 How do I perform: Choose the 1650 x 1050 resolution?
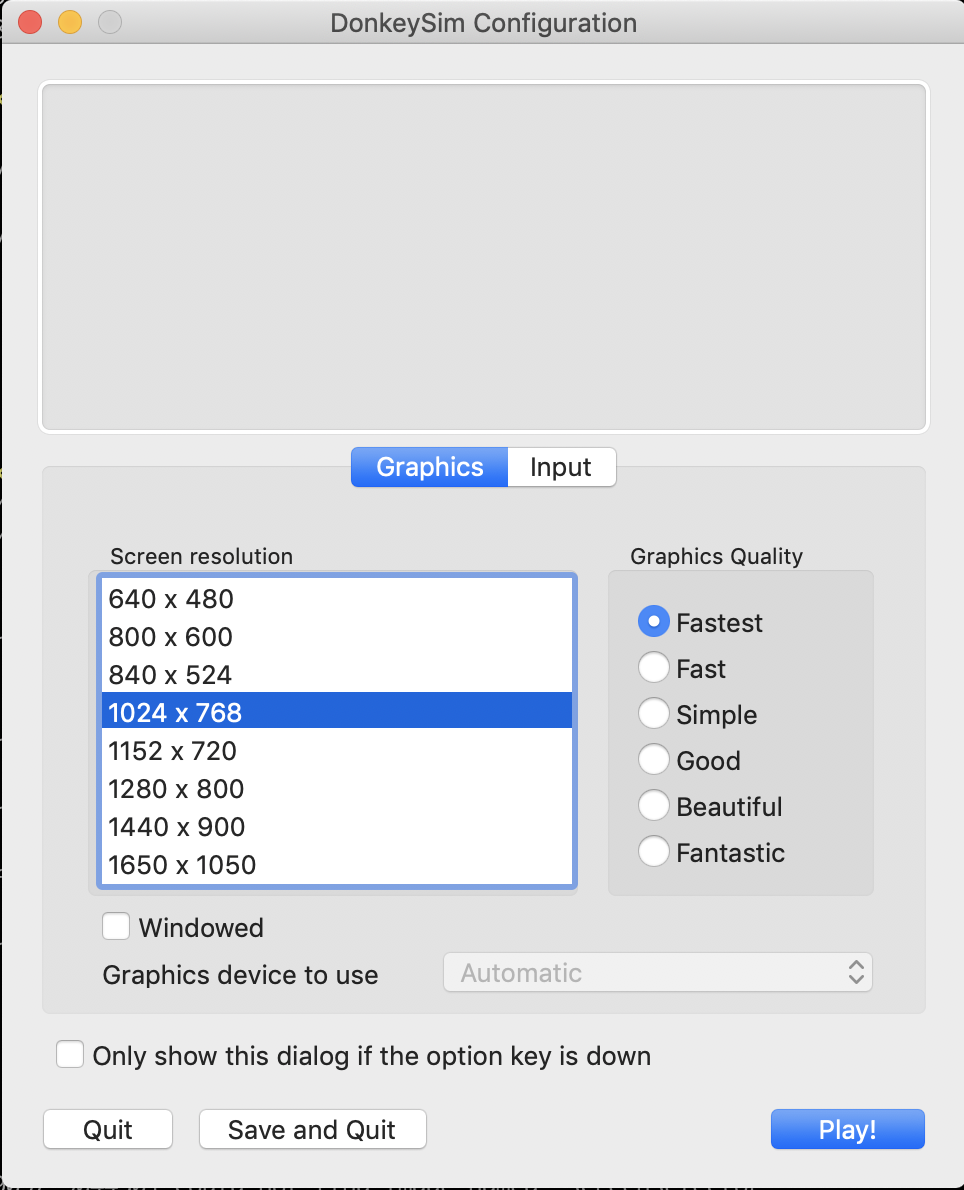[182, 865]
